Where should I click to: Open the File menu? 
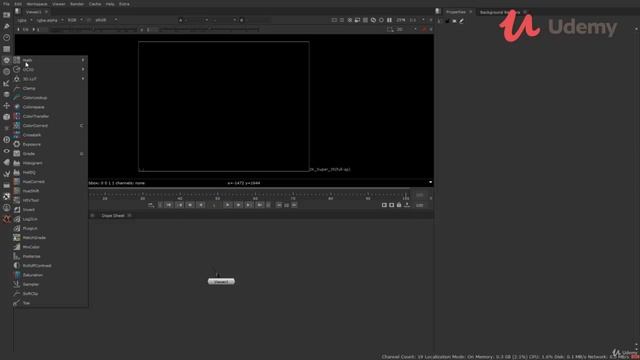coord(6,4)
